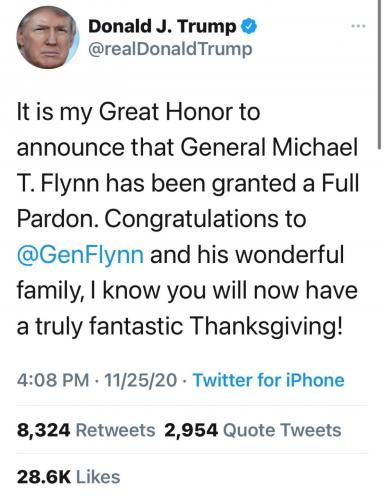The width and height of the screenshot is (384, 500).
Task: Click the phrase General Michael in tweet
Action: (x=269, y=148)
